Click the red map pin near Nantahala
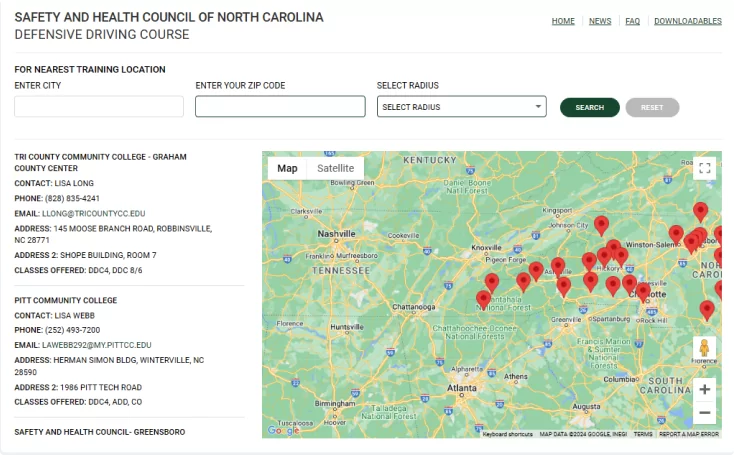Screen dimensions: 734x455 [x=484, y=299]
